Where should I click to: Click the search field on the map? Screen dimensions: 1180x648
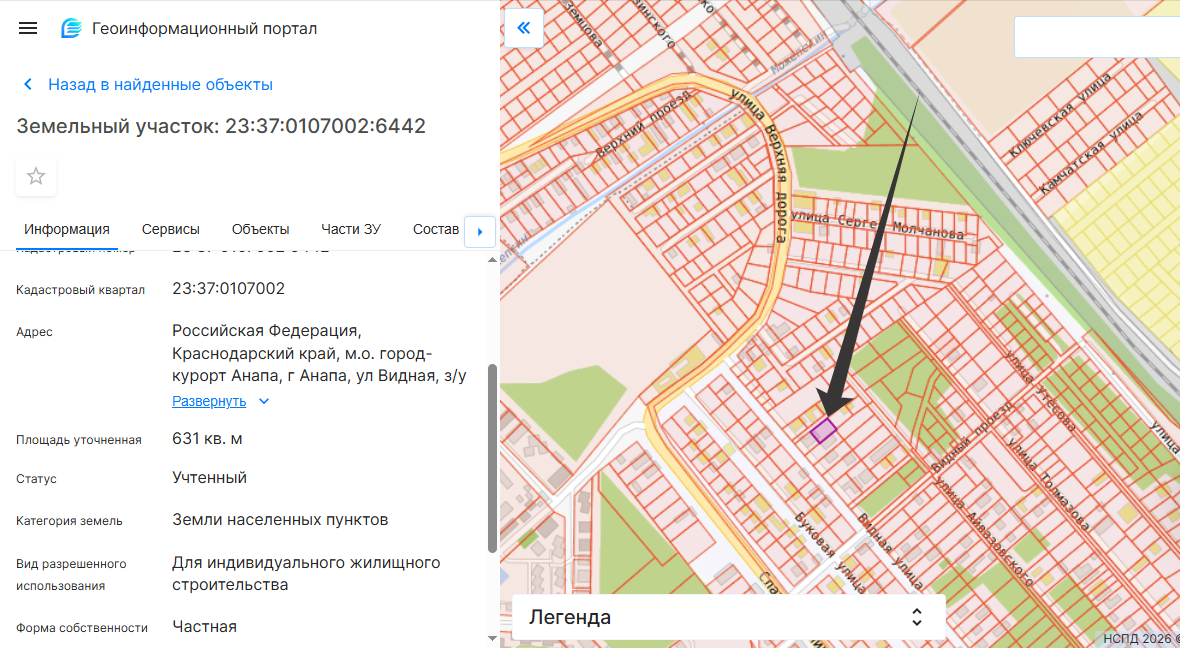[1096, 38]
